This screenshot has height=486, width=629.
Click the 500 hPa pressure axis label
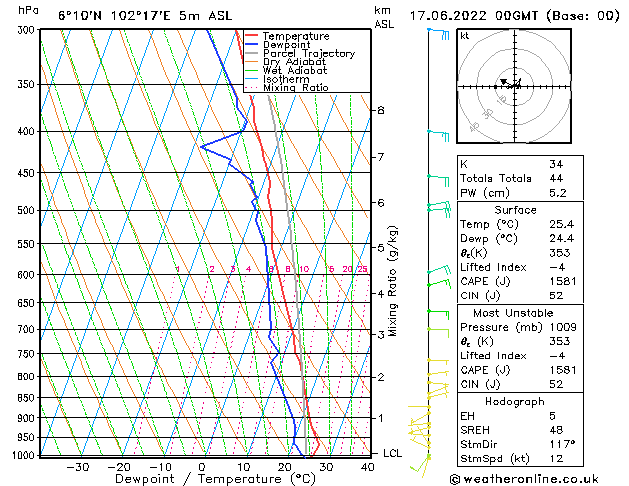(x=28, y=211)
